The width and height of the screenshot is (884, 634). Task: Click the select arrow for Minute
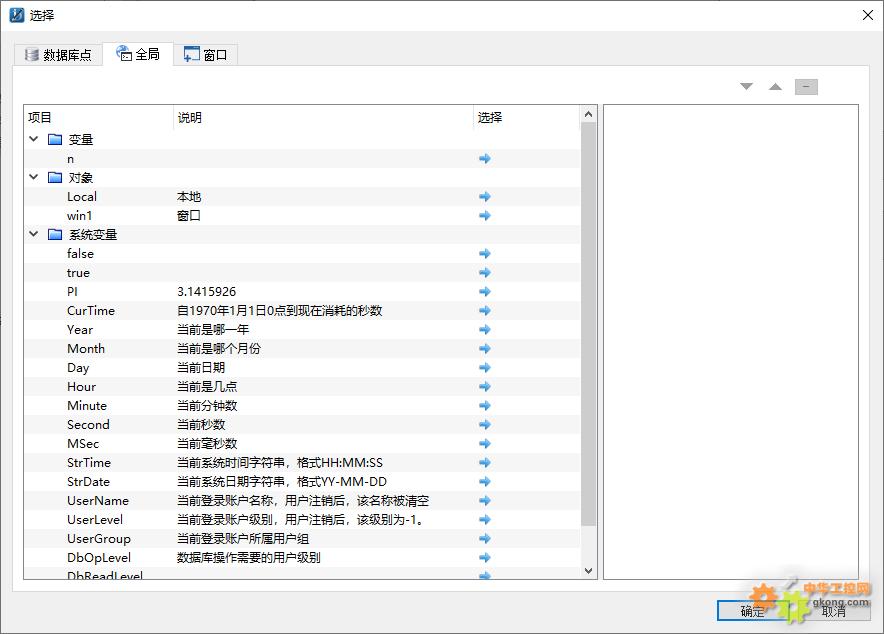[x=485, y=406]
